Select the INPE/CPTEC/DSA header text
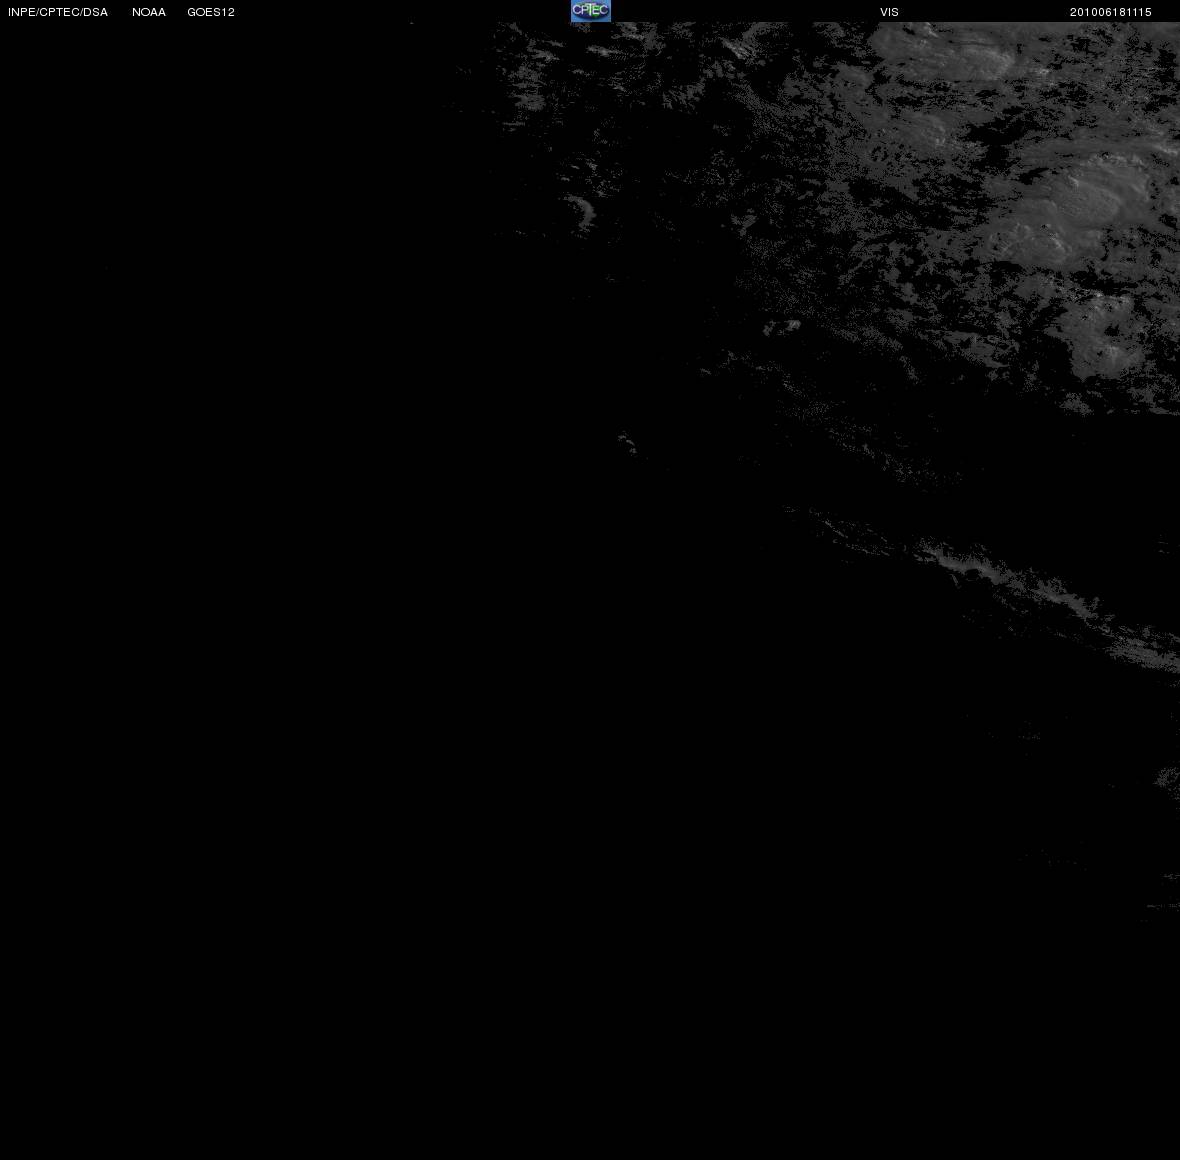Viewport: 1180px width, 1160px height. [58, 12]
